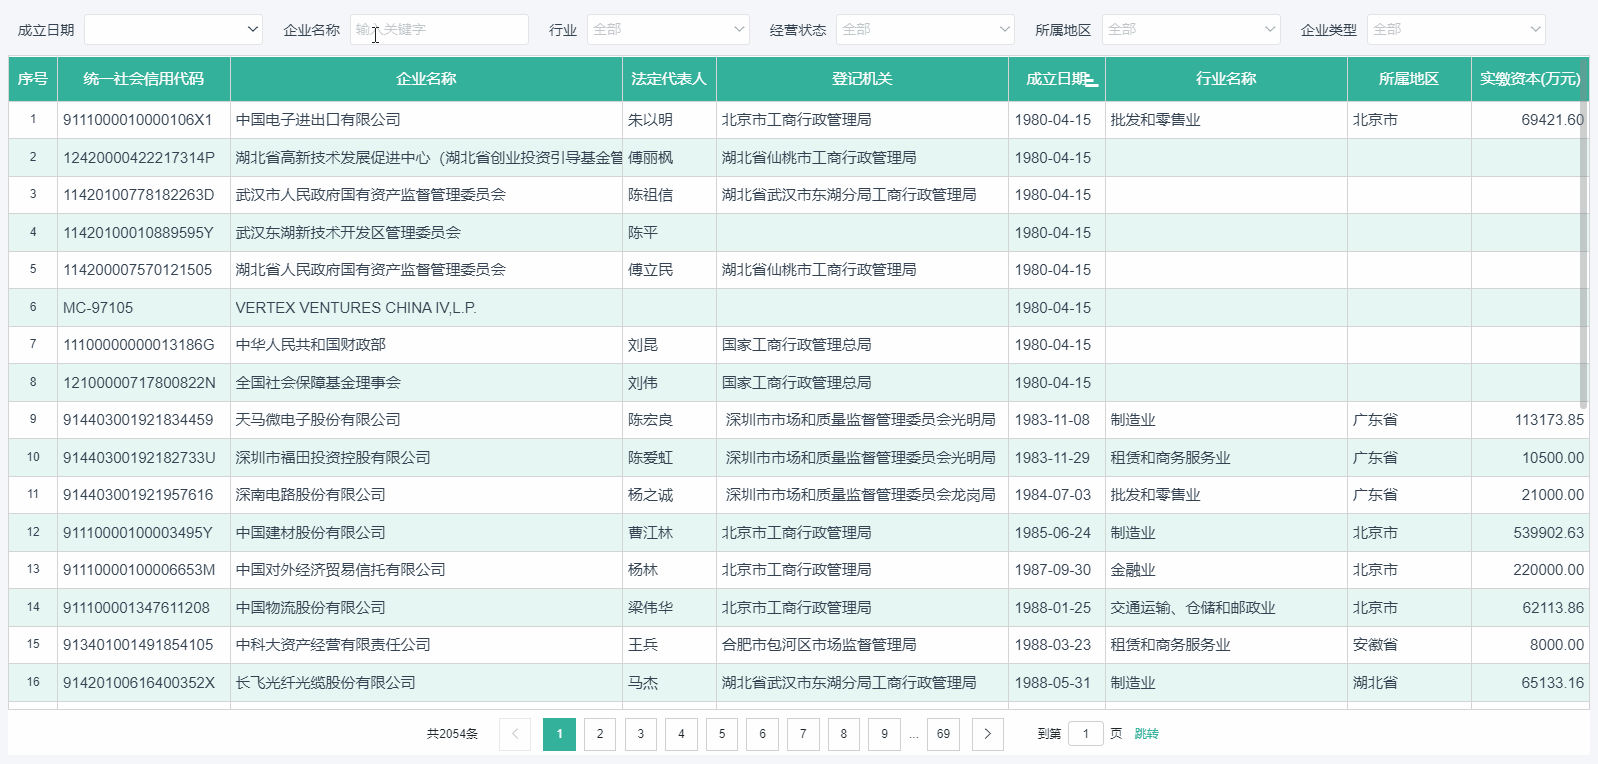Viewport: 1598px width, 764px height.
Task: Expand the 行业 dropdown
Action: (x=667, y=30)
